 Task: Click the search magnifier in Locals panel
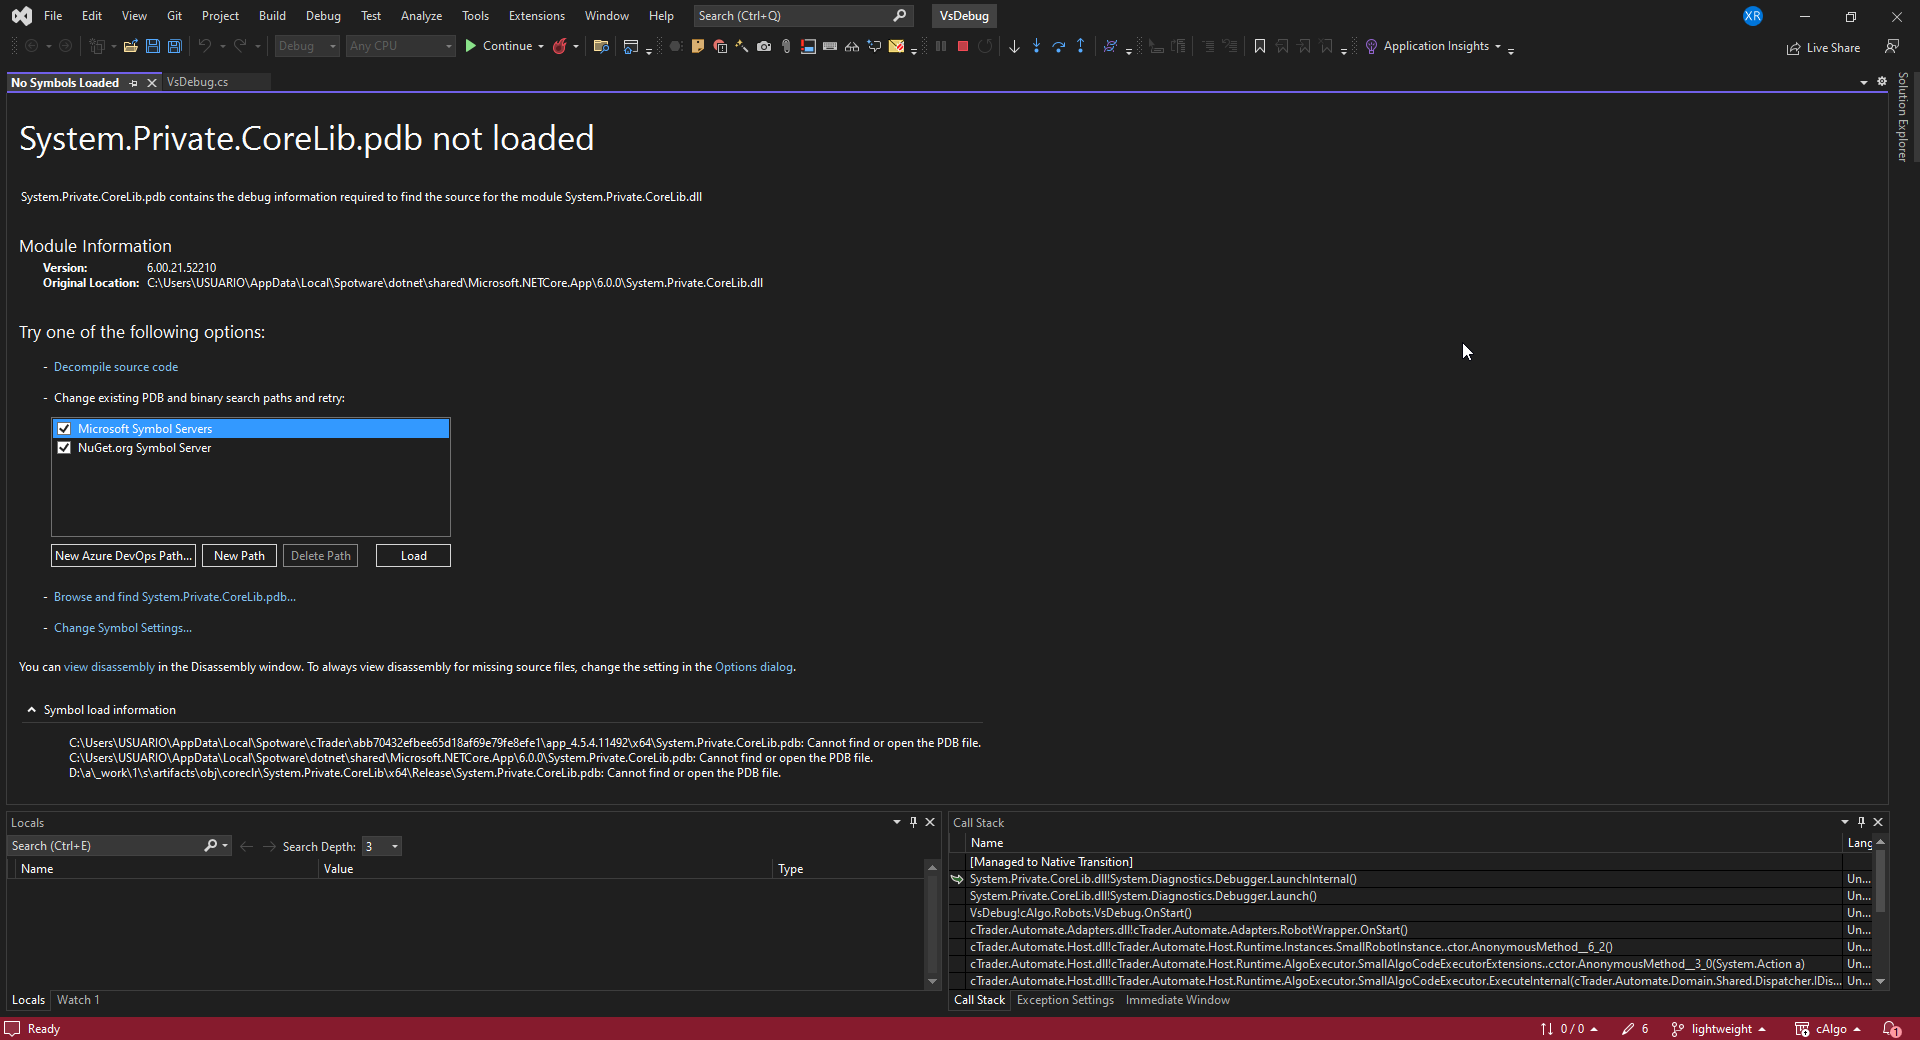coord(210,846)
